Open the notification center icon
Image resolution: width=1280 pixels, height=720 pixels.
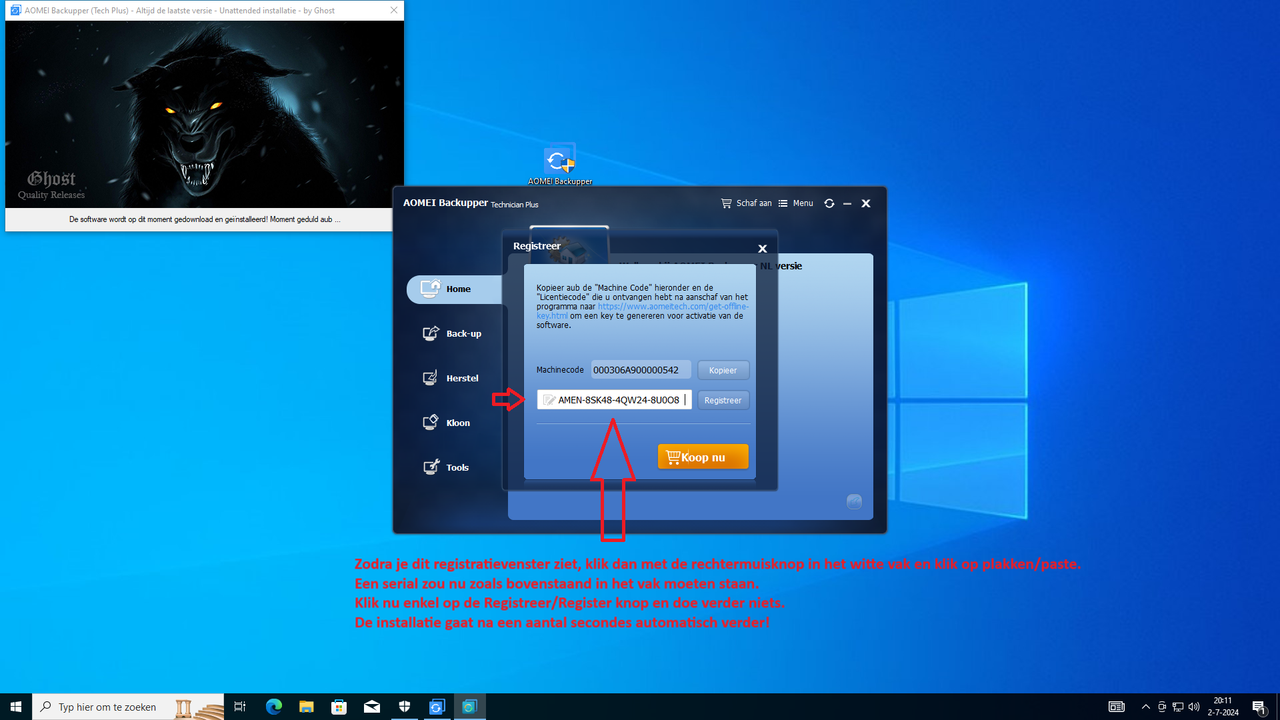tap(1259, 707)
